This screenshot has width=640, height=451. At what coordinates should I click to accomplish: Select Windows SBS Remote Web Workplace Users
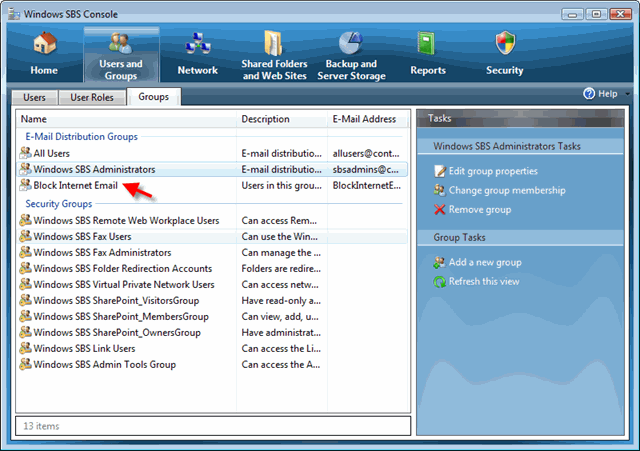click(126, 220)
